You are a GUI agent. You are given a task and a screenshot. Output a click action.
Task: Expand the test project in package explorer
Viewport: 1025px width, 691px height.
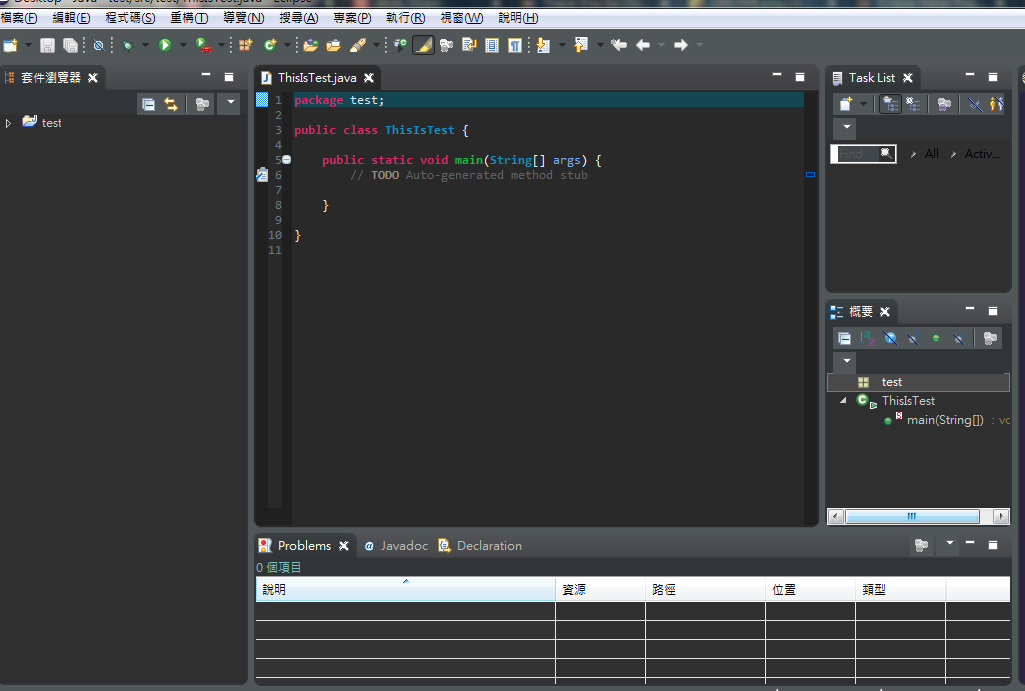pyautogui.click(x=8, y=123)
